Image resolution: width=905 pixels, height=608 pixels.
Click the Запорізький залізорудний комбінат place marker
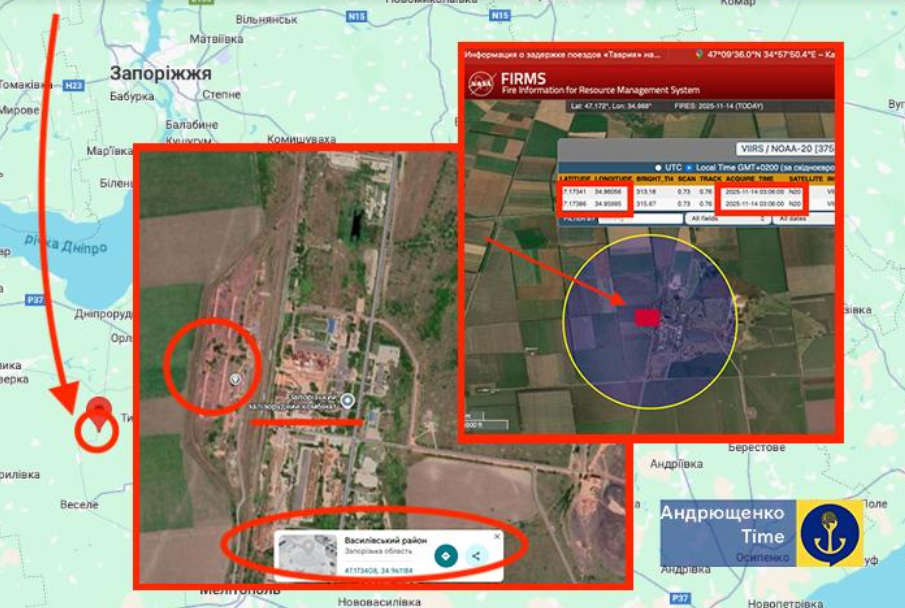[347, 401]
